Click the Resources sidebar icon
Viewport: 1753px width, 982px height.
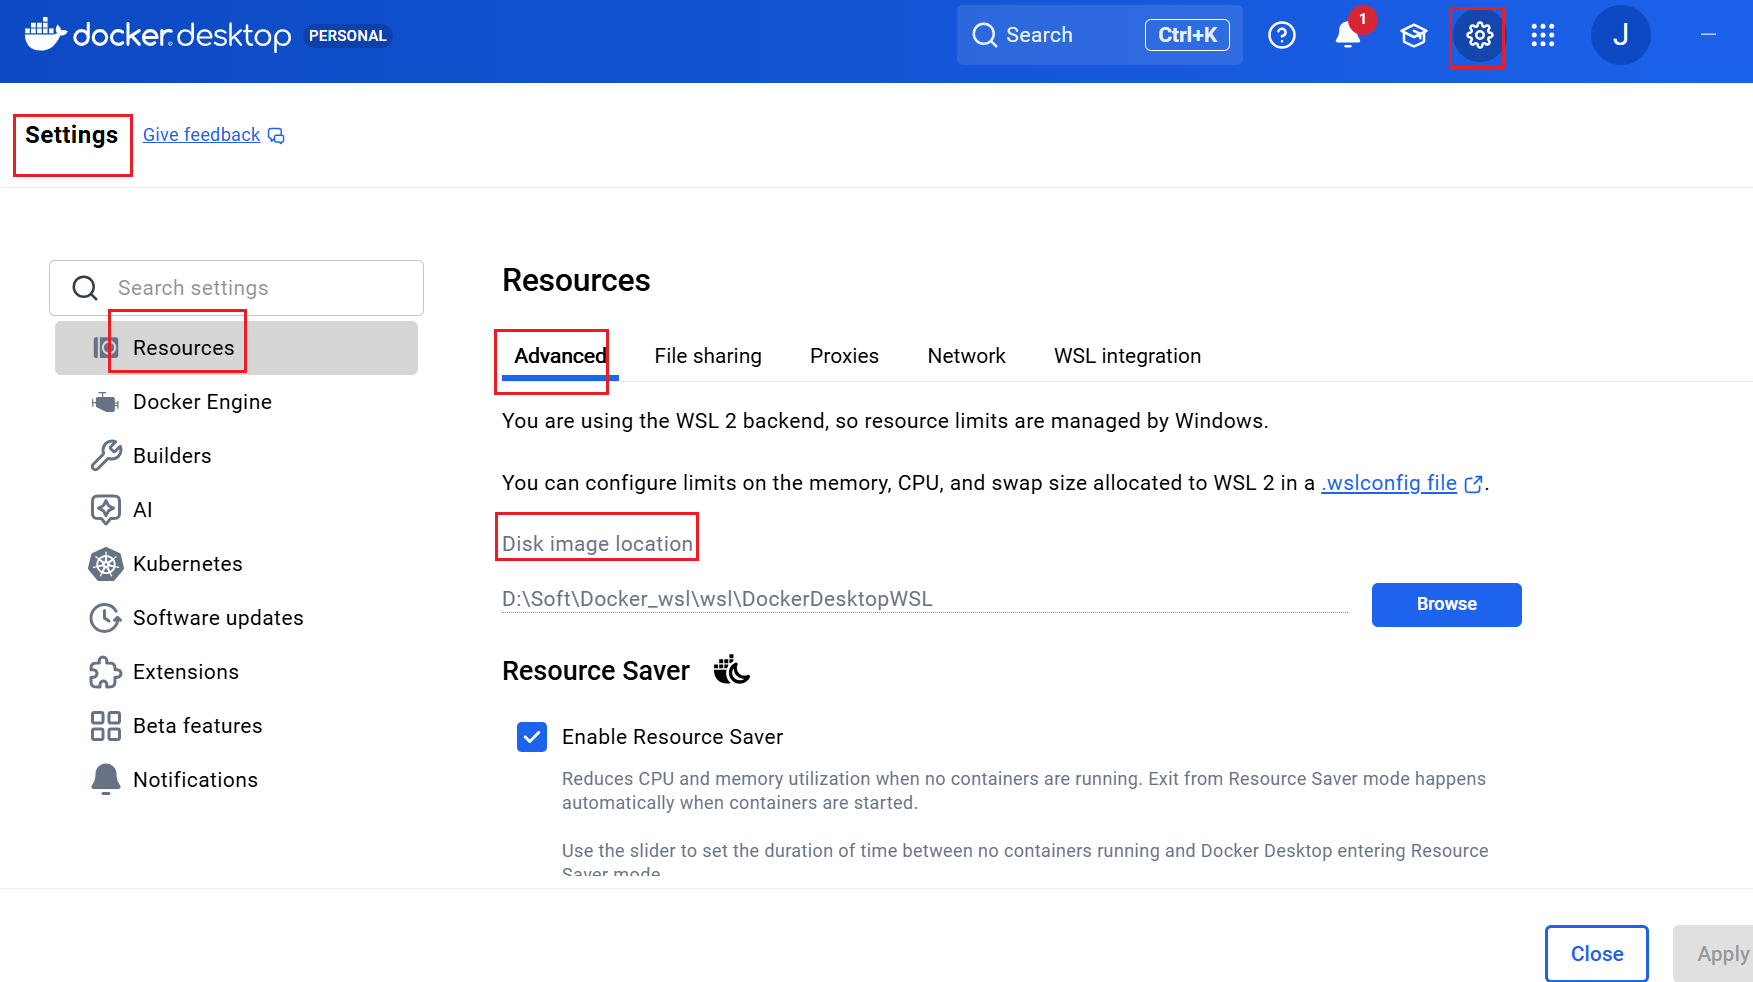tap(105, 348)
